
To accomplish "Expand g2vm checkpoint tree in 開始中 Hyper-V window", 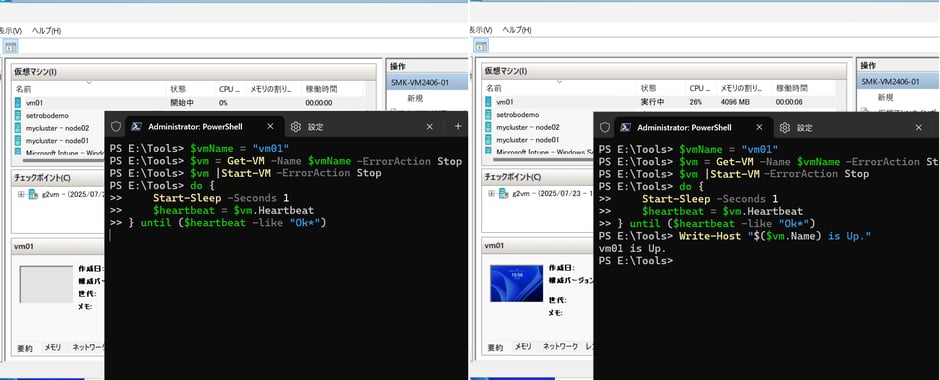I will point(21,194).
